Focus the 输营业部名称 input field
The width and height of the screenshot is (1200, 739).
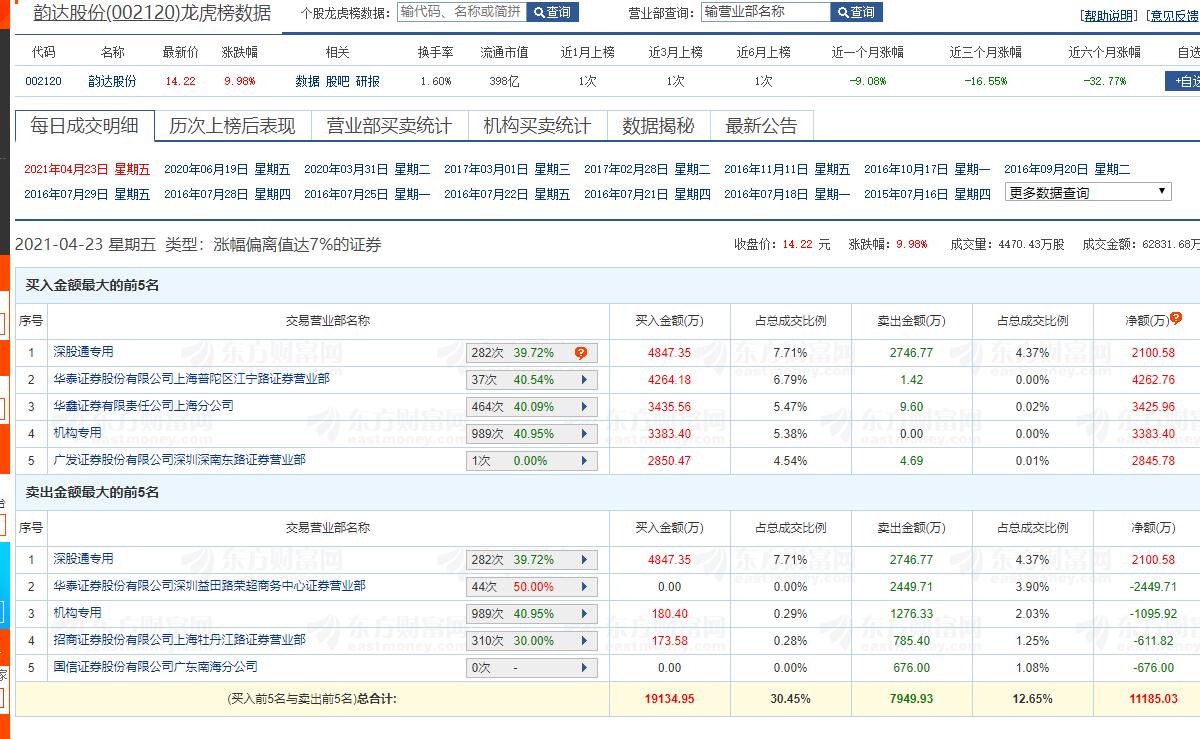[765, 12]
